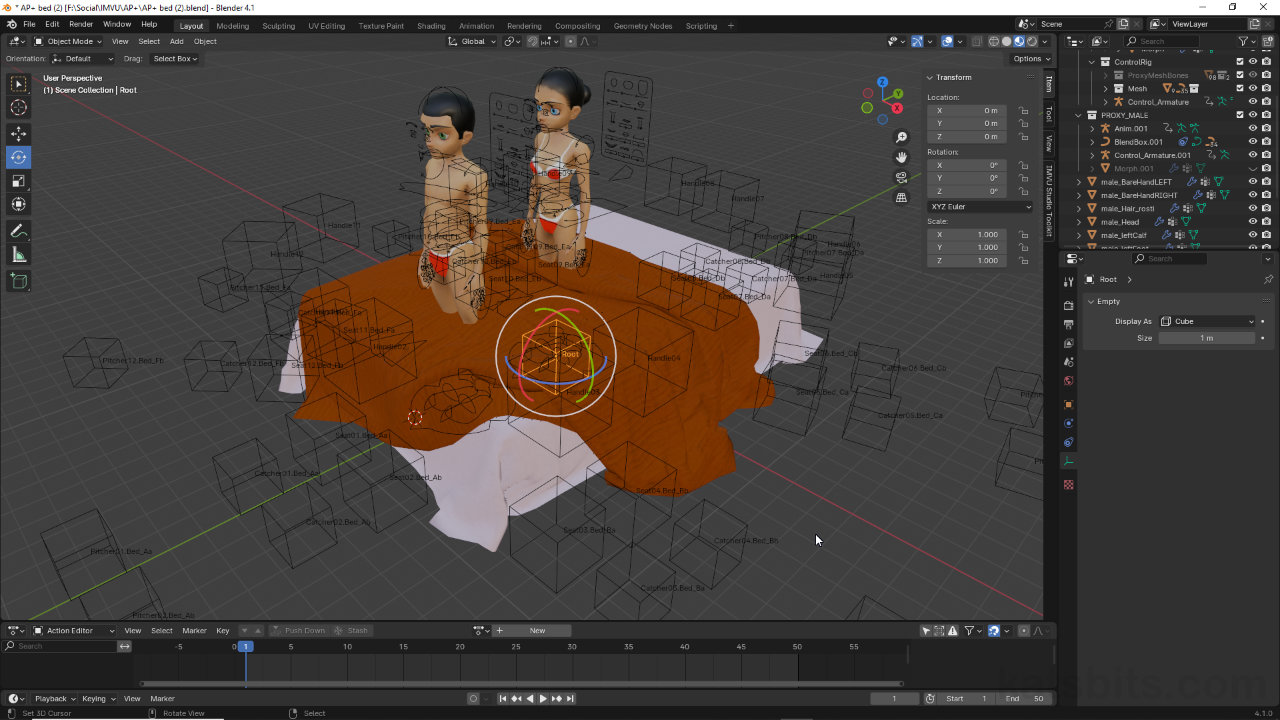Viewport: 1280px width, 720px height.
Task: Select the Rotate tool
Action: click(18, 157)
